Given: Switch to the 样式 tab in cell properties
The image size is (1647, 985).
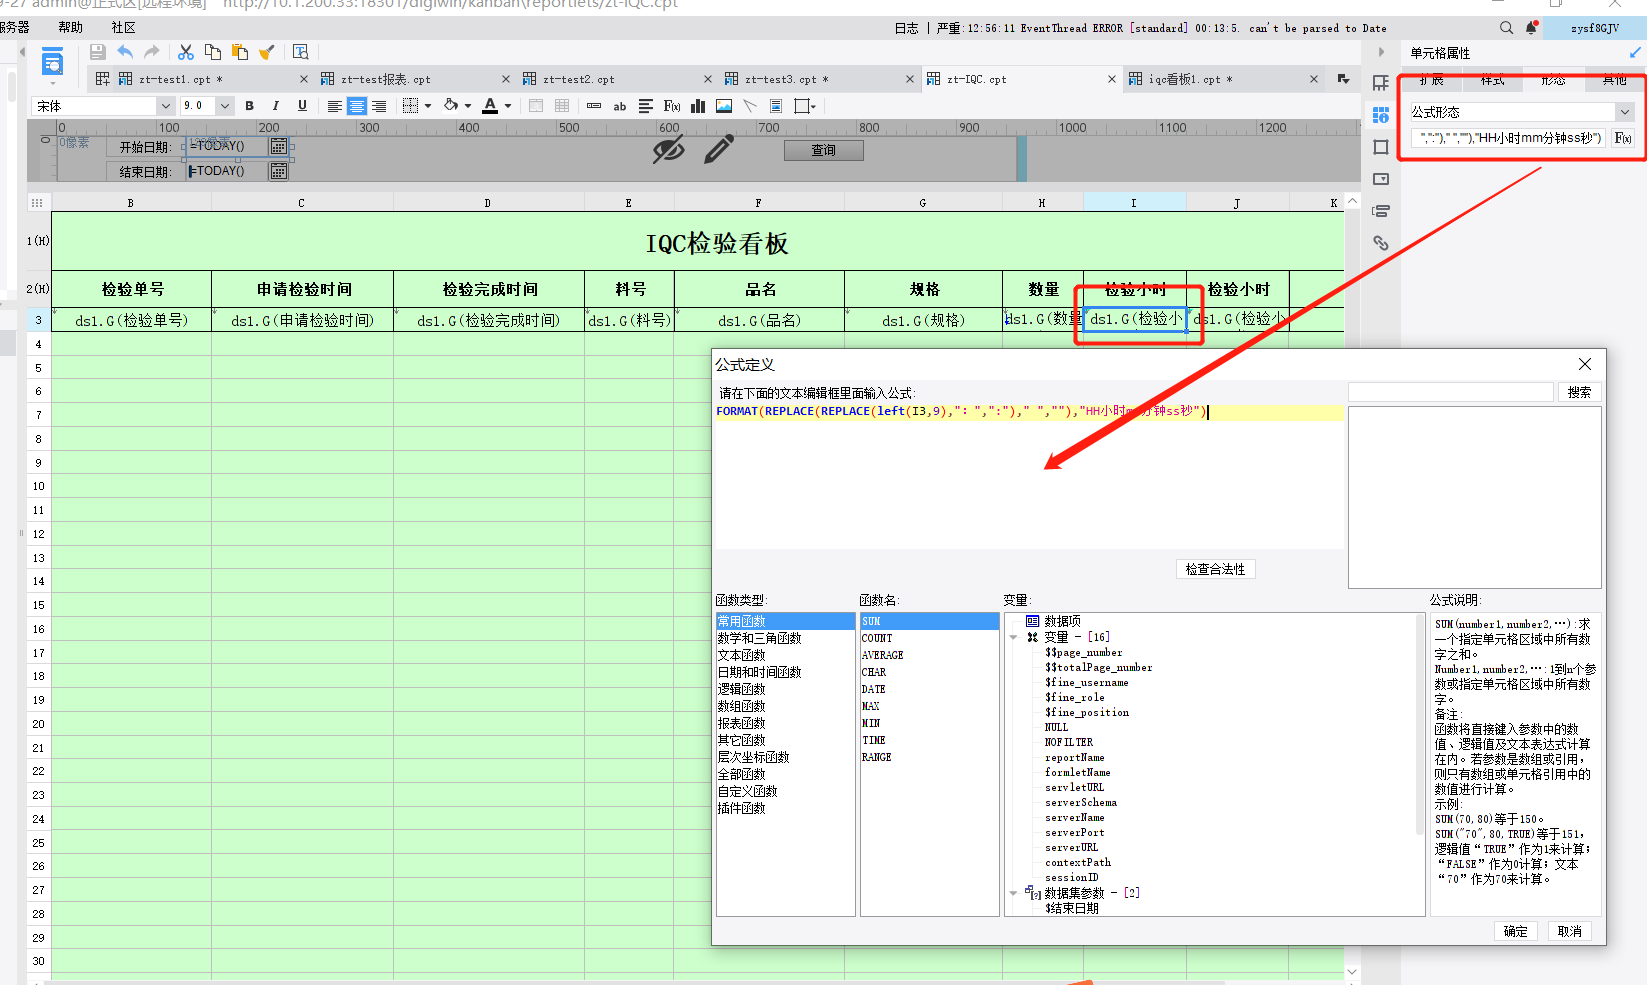Looking at the screenshot, I should point(1492,80).
